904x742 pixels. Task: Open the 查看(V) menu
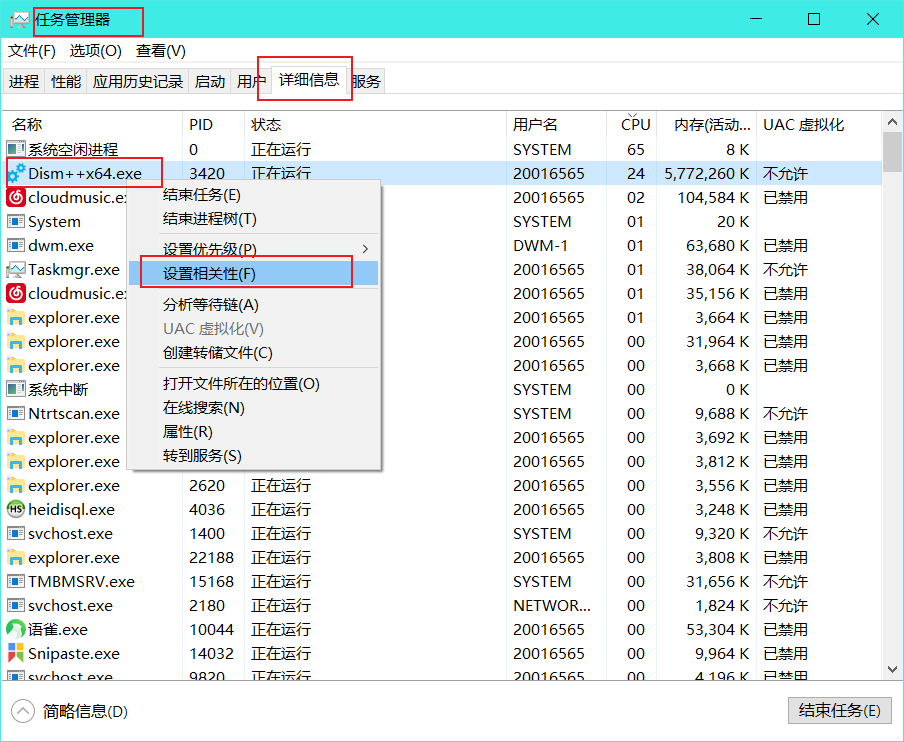161,51
